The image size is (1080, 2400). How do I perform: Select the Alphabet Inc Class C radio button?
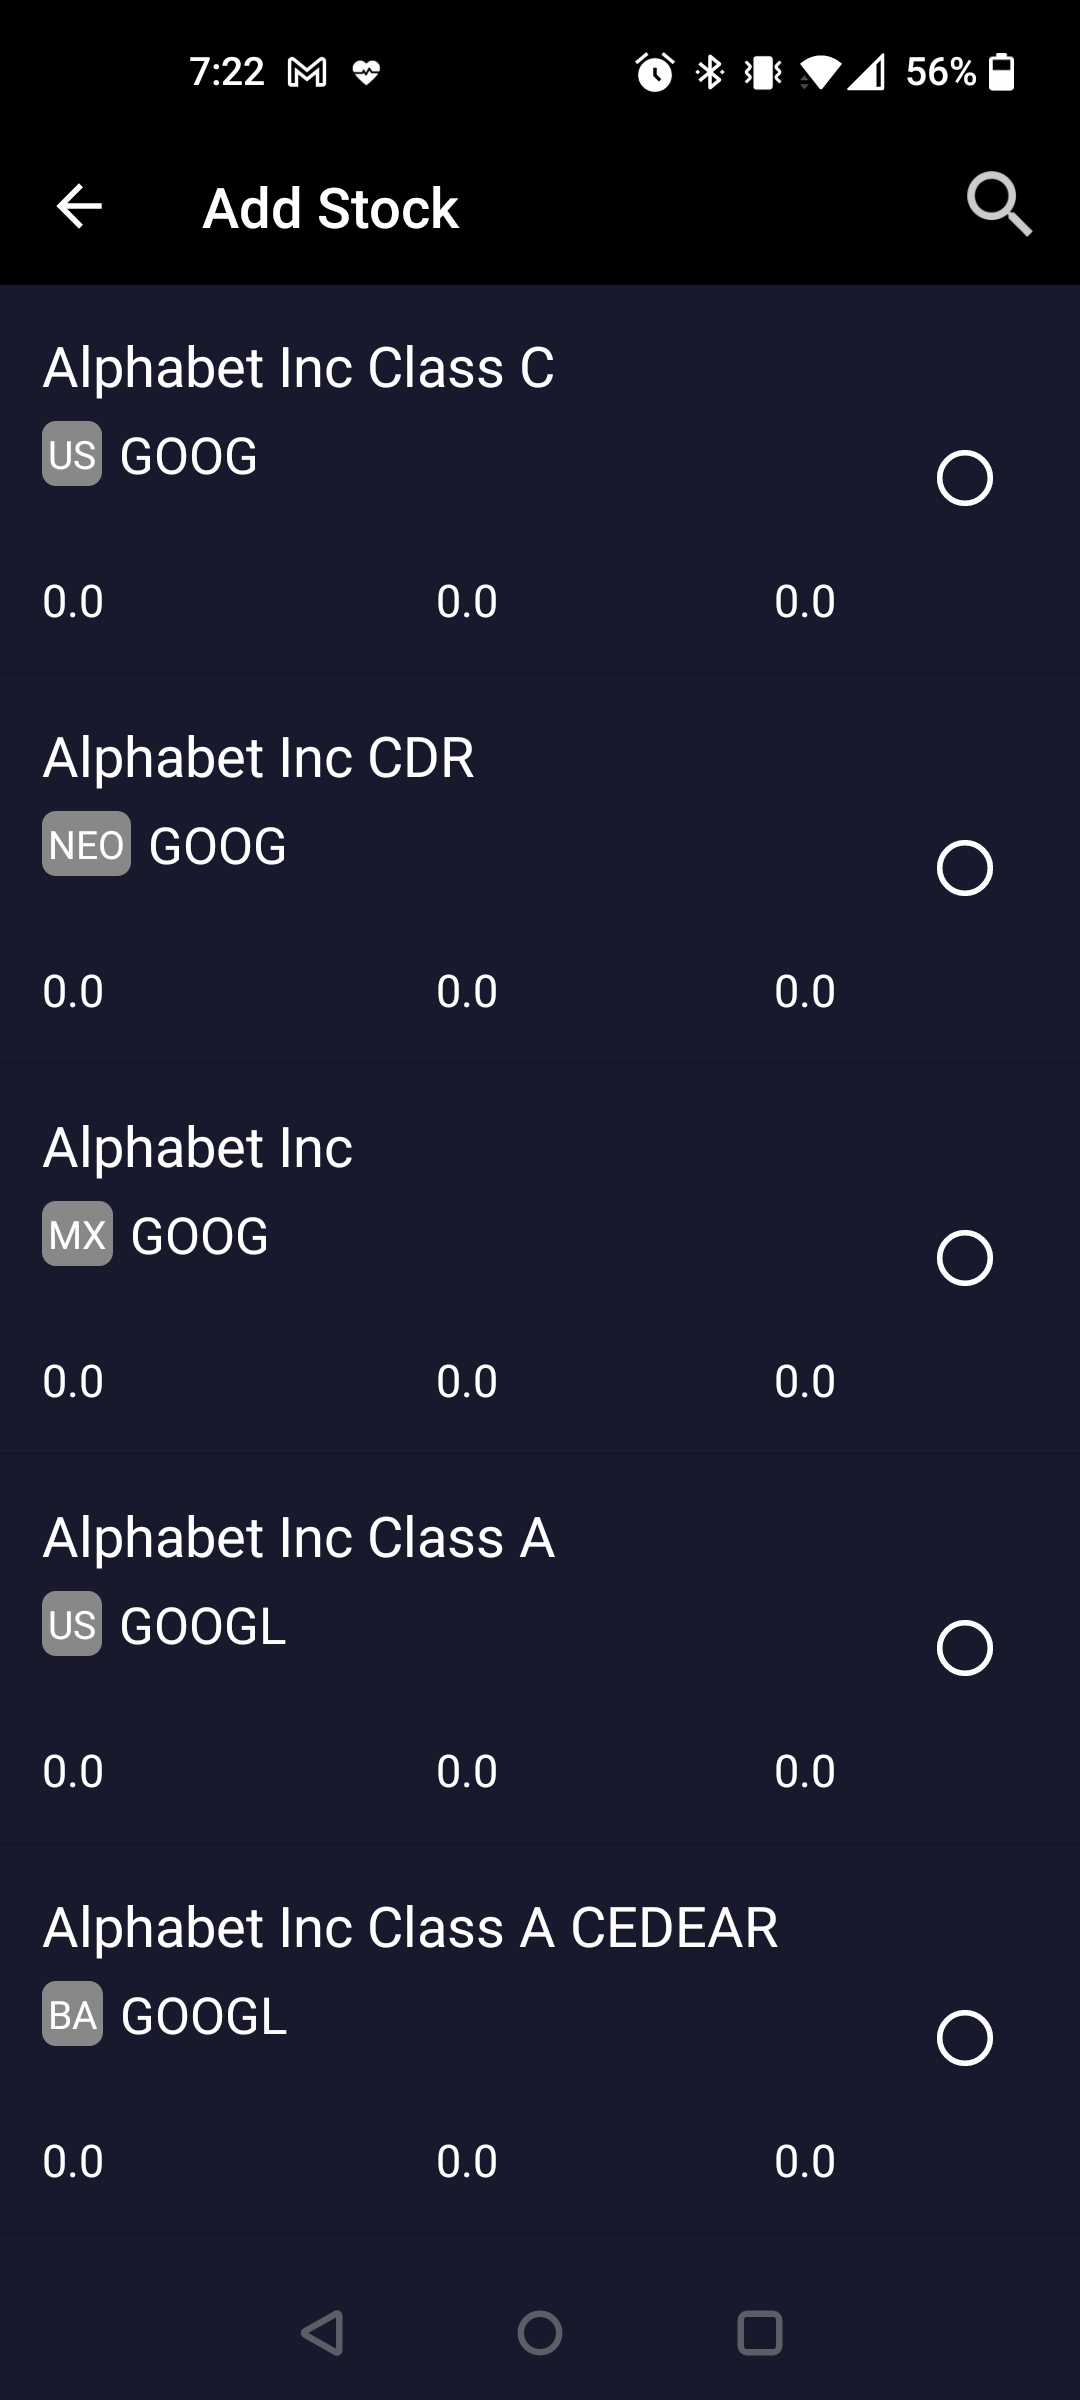click(964, 478)
